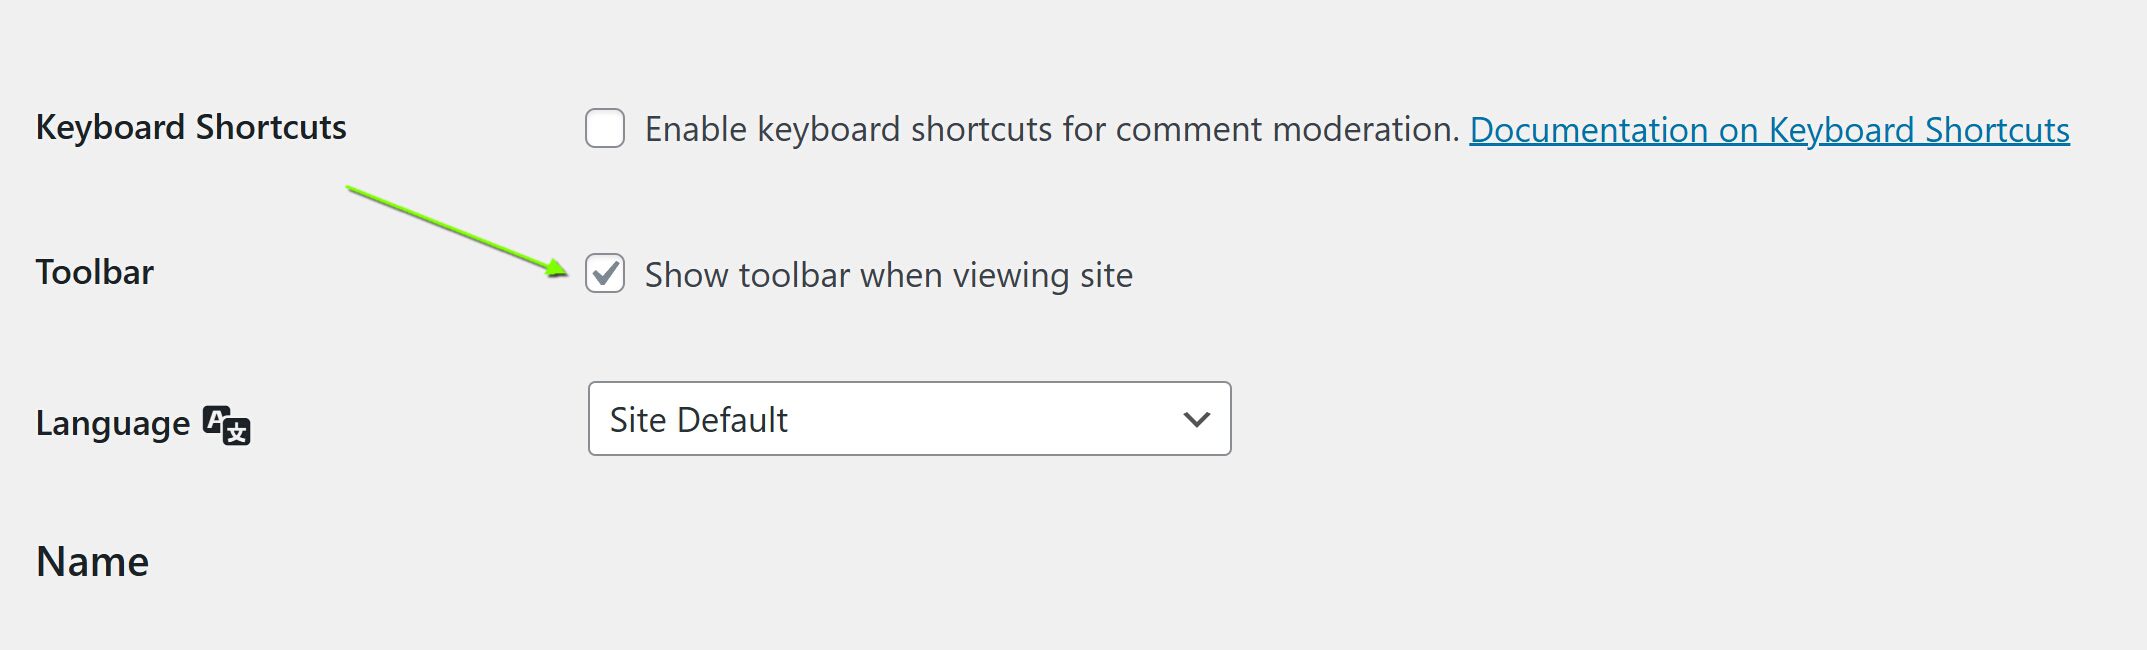Toggle via the 'Show toolbar when viewing site' label

click(889, 275)
